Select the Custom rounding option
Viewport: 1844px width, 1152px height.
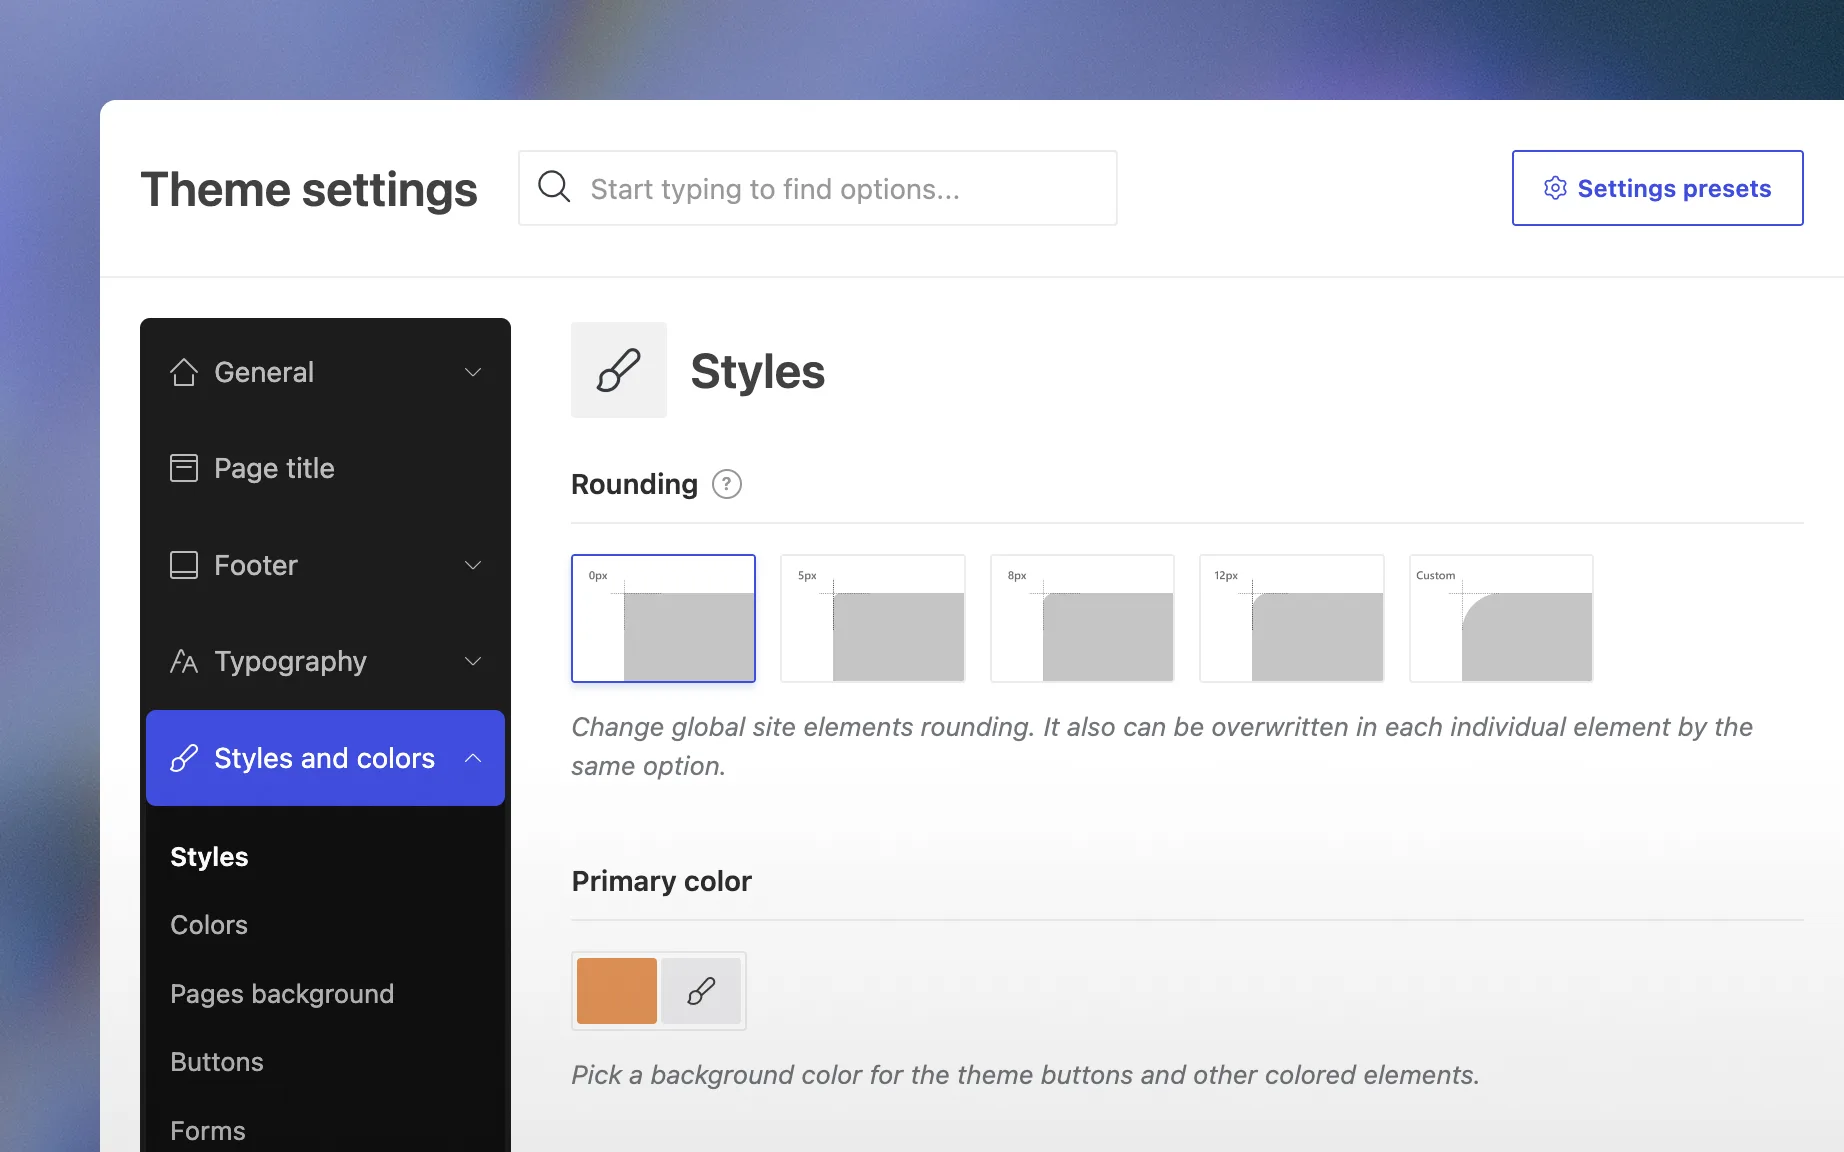coord(1501,618)
